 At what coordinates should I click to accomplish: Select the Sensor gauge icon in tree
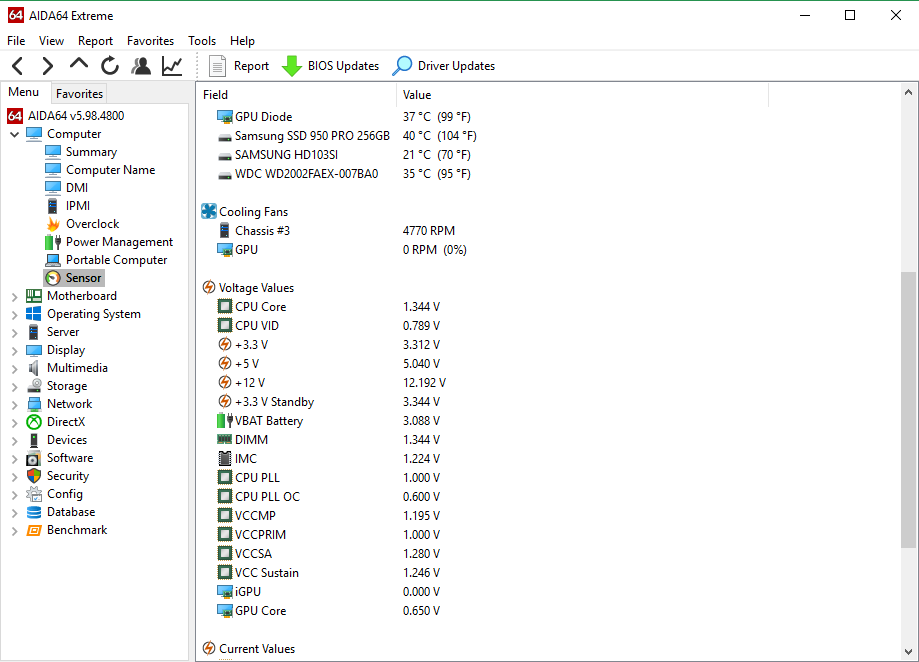click(53, 278)
